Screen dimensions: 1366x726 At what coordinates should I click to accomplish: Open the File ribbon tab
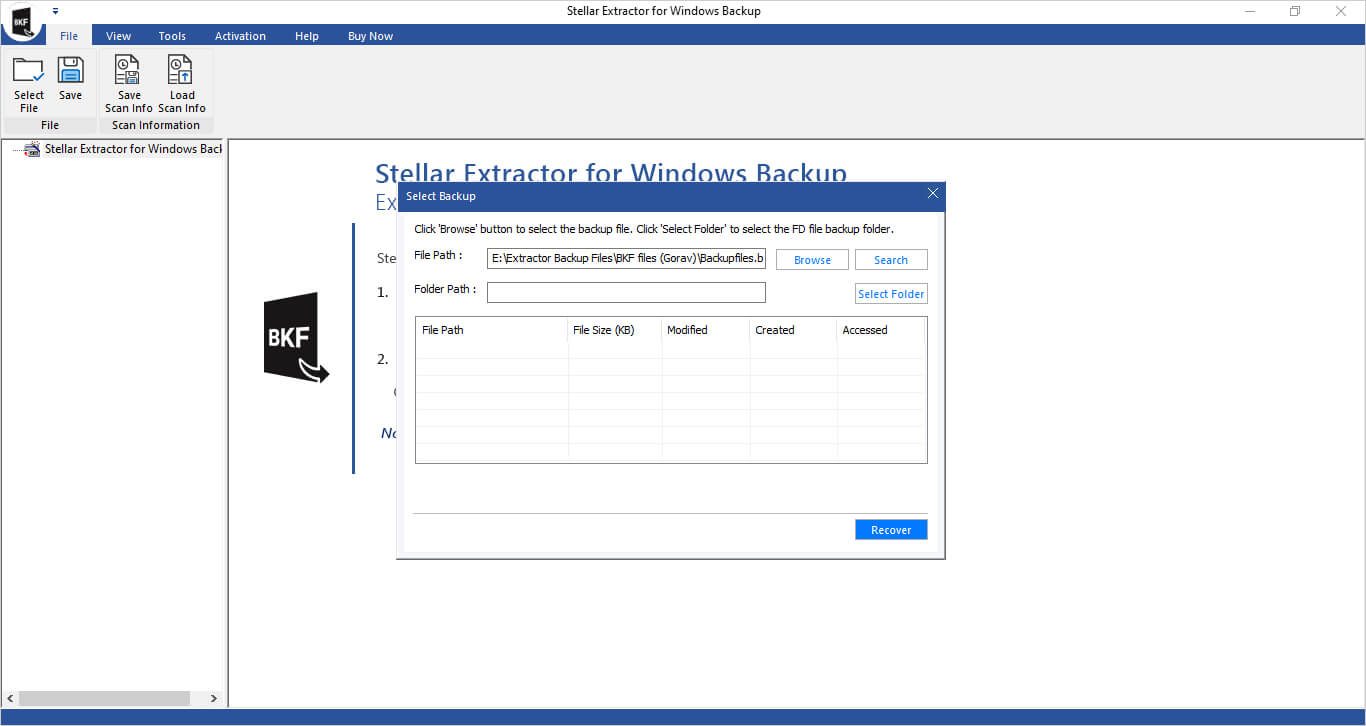pos(69,36)
